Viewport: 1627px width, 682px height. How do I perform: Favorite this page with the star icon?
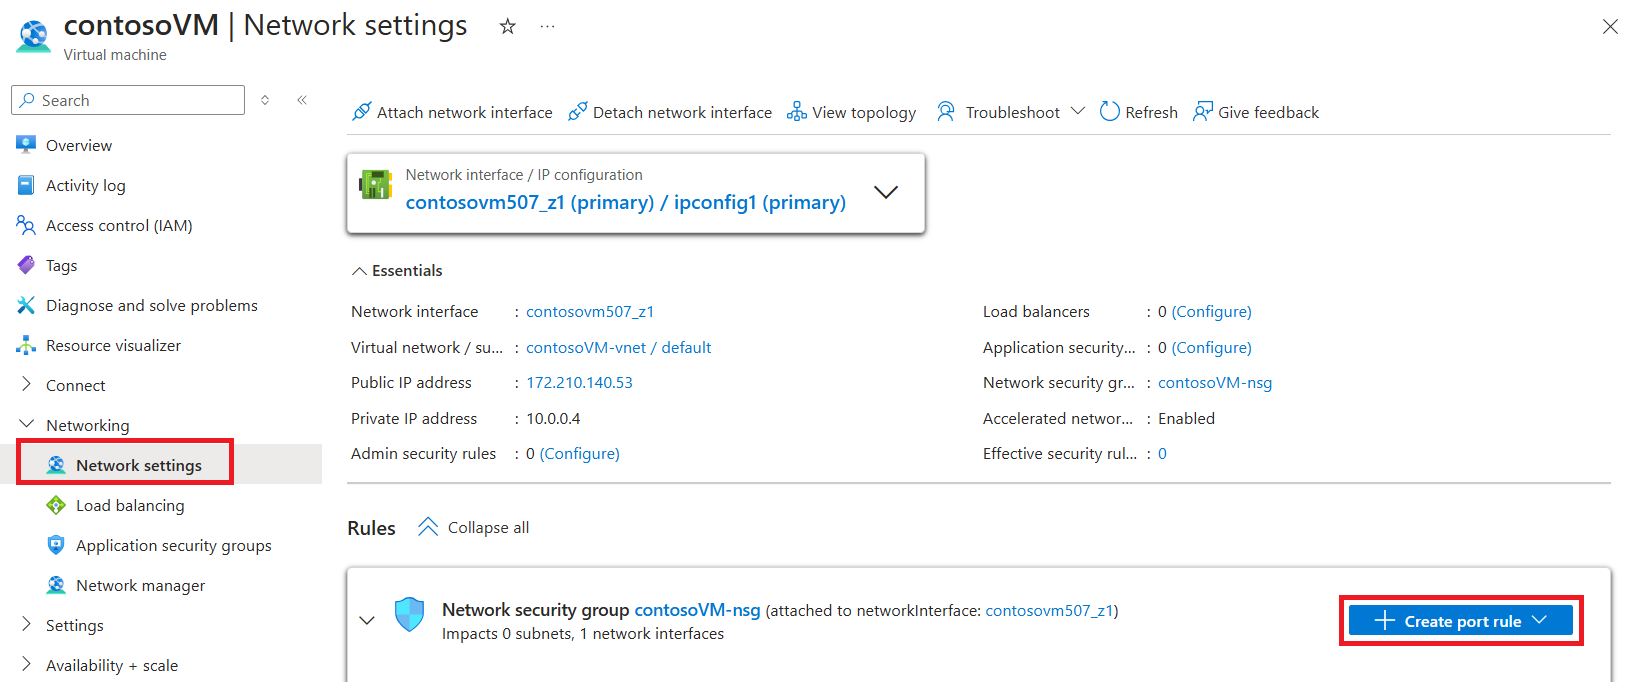point(508,27)
